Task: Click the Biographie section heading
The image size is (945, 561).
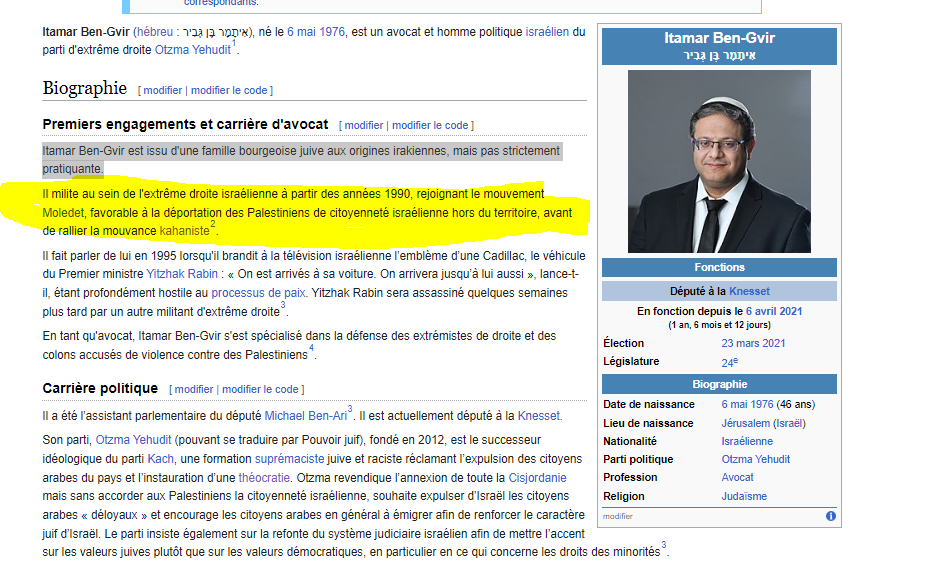Action: click(84, 88)
